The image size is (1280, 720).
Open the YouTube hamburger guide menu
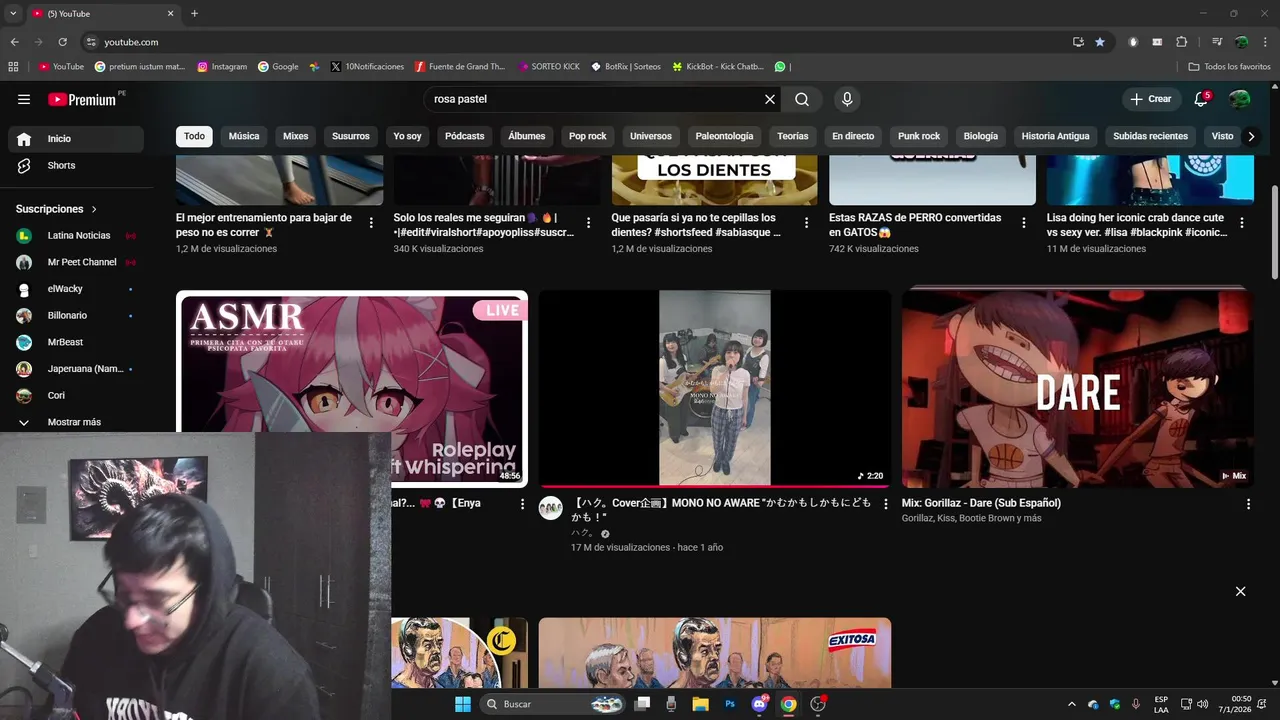point(24,99)
